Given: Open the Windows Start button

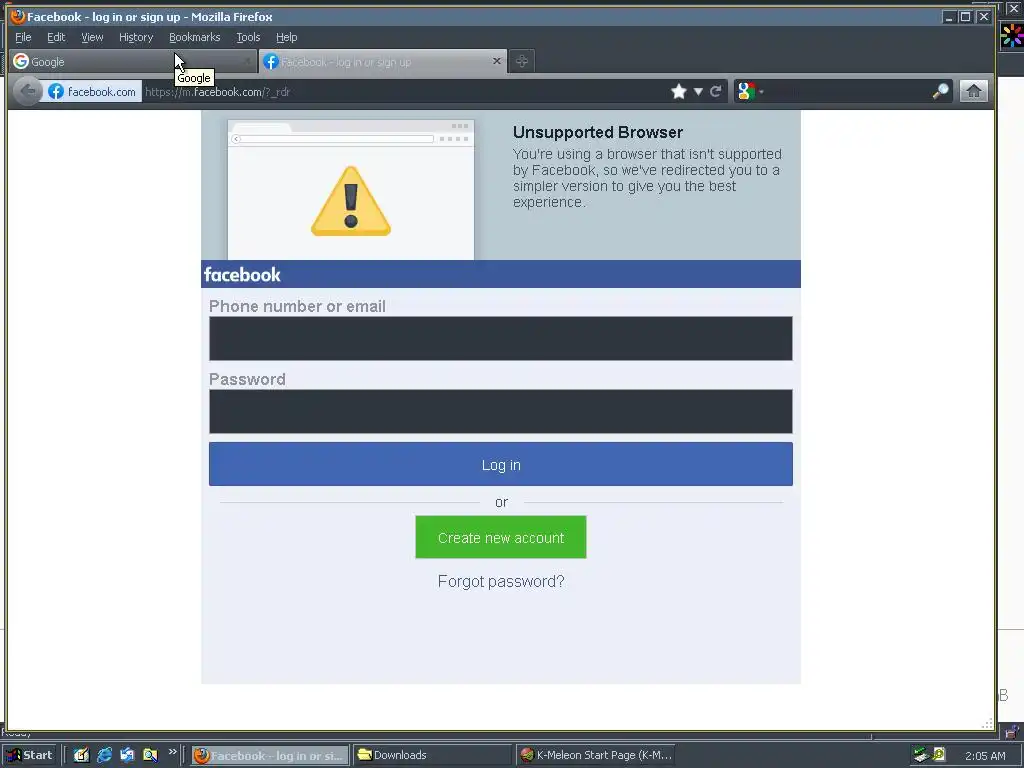Looking at the screenshot, I should click(x=29, y=755).
